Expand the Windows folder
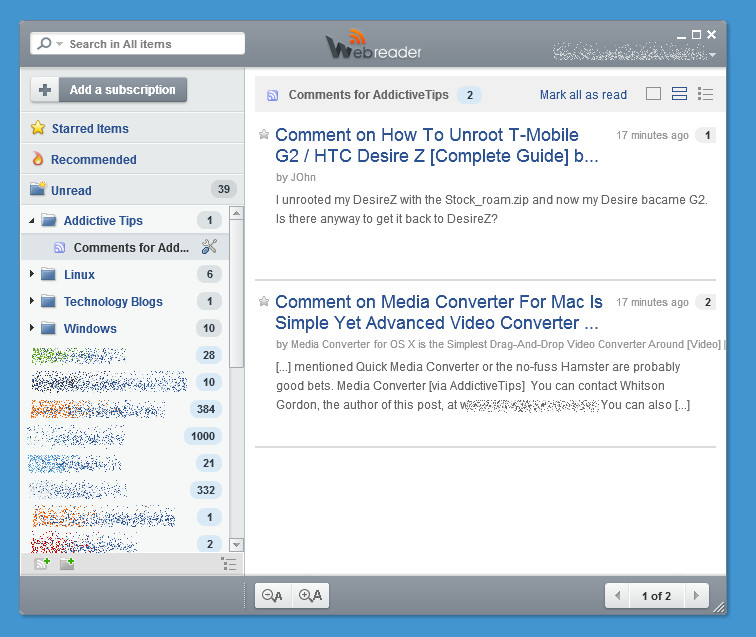The width and height of the screenshot is (756, 637). click(x=32, y=328)
